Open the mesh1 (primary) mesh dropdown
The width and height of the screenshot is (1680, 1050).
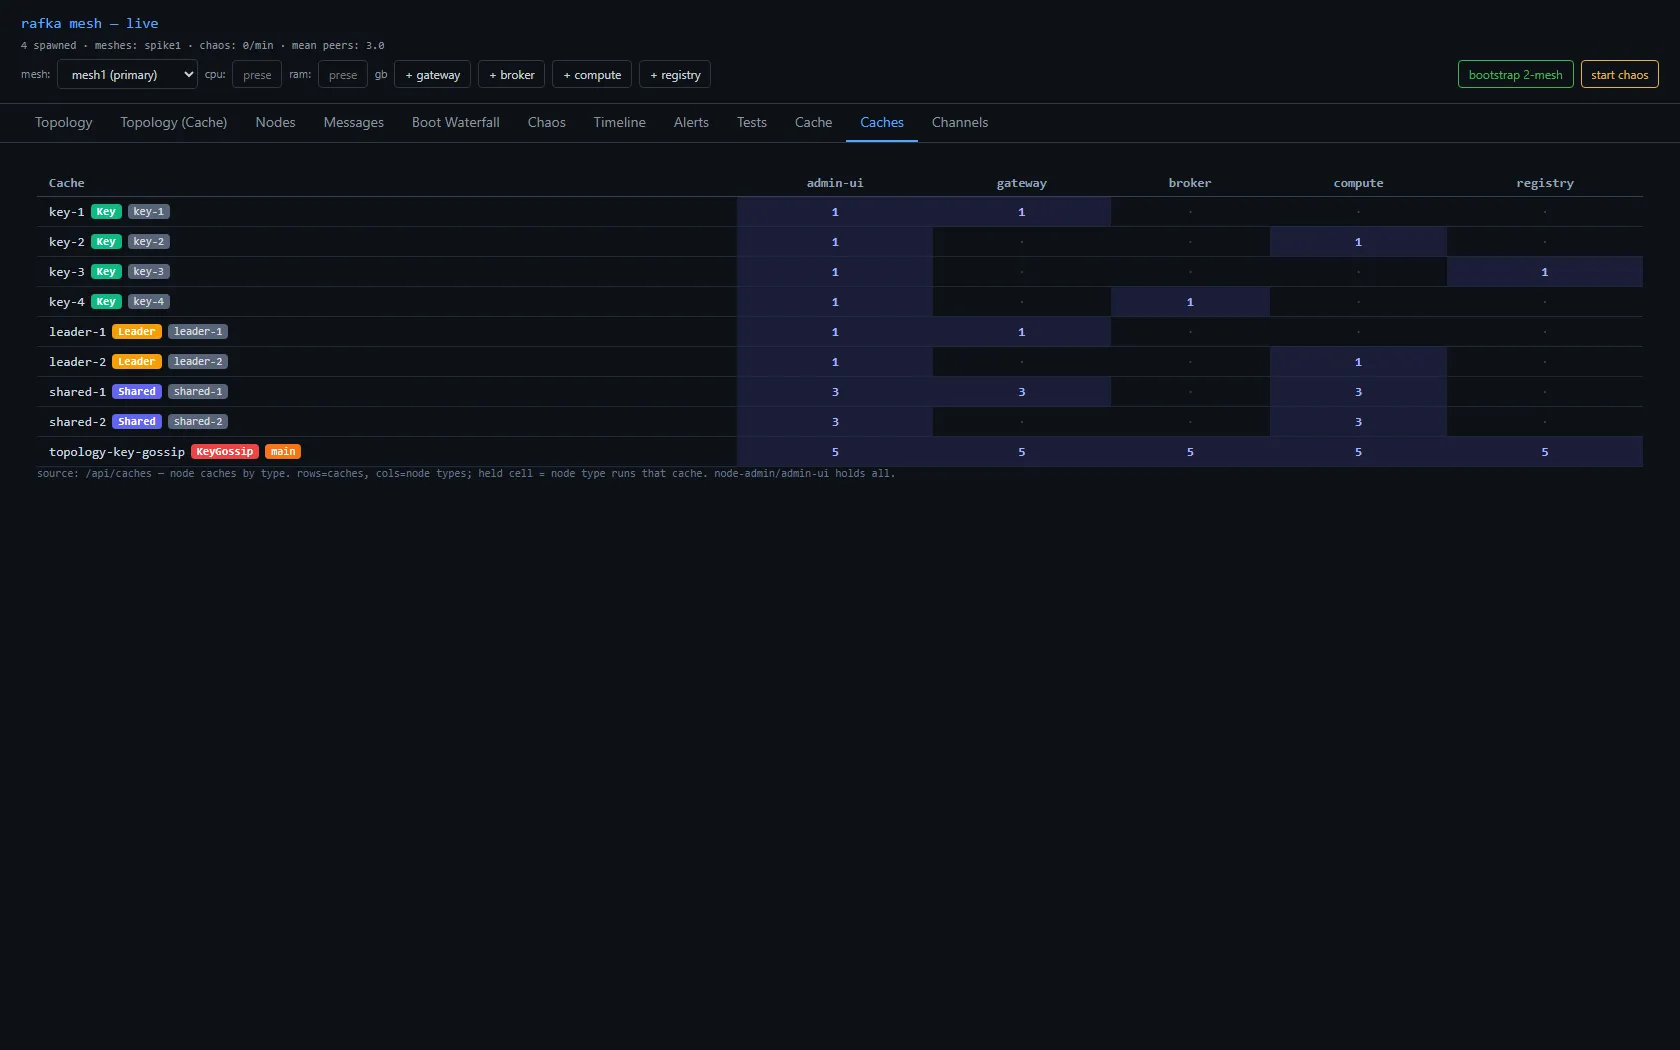point(127,74)
